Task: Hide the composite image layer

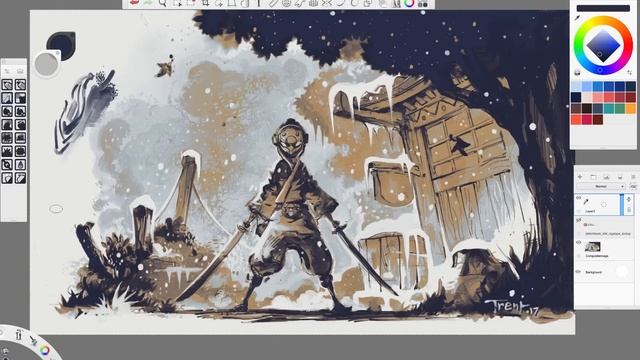Action: coord(578,242)
